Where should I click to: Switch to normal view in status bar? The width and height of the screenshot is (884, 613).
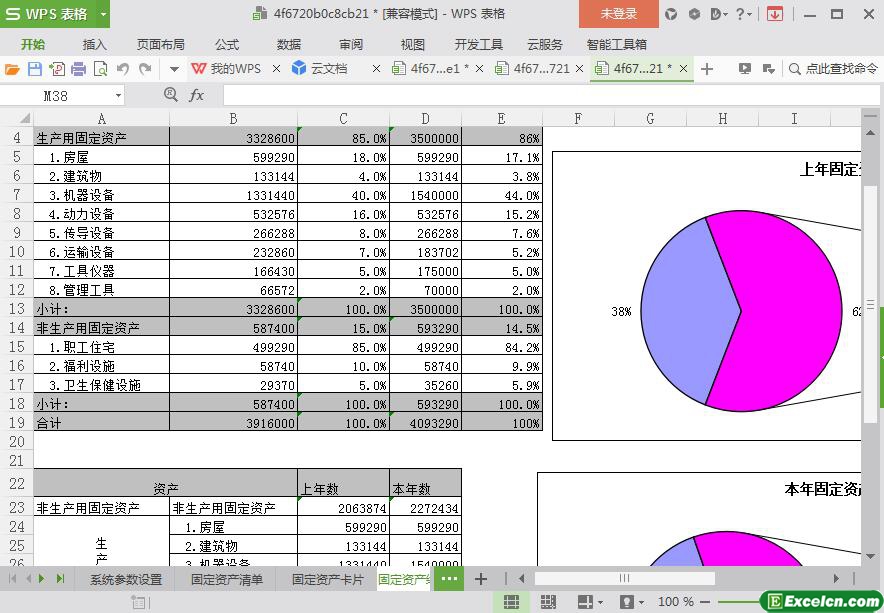[511, 602]
